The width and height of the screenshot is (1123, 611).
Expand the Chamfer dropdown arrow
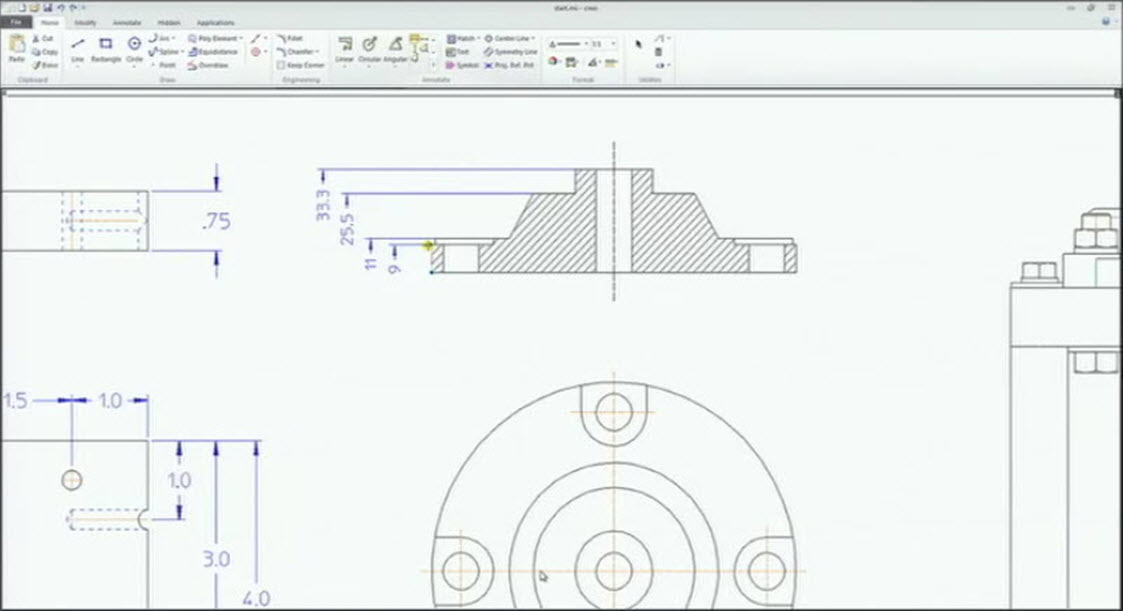tap(318, 52)
